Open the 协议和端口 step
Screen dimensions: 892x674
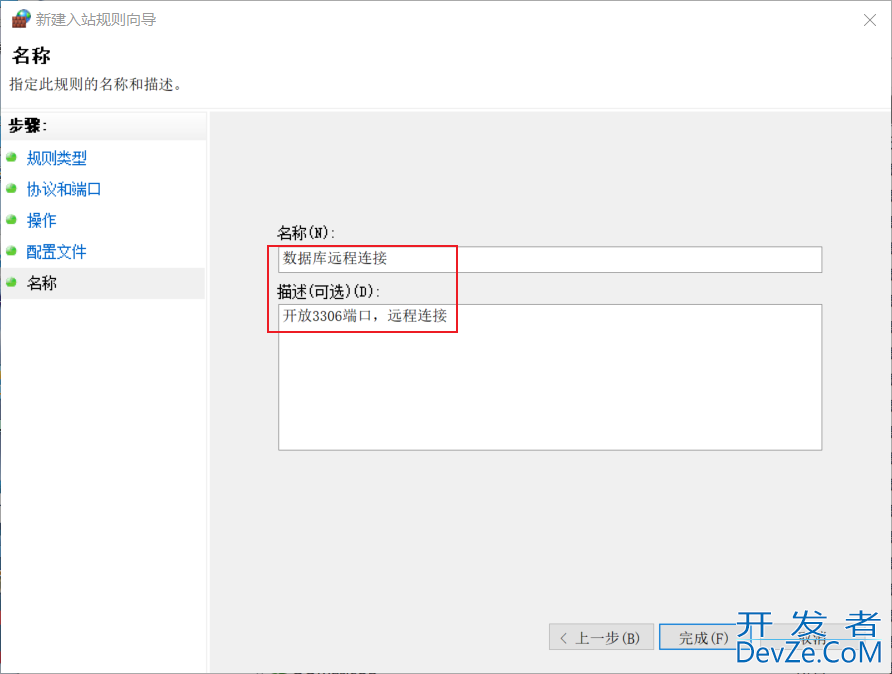tap(64, 189)
